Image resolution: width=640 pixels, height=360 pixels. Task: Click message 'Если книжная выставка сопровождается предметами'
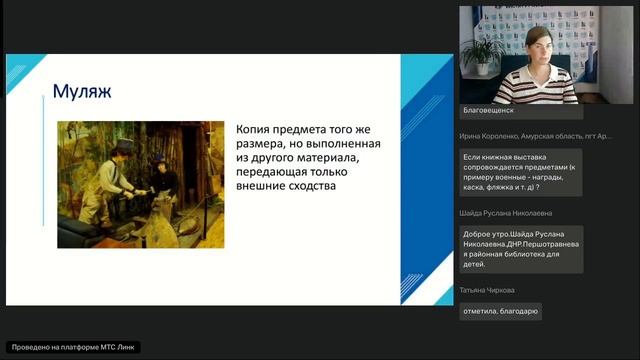click(x=521, y=172)
